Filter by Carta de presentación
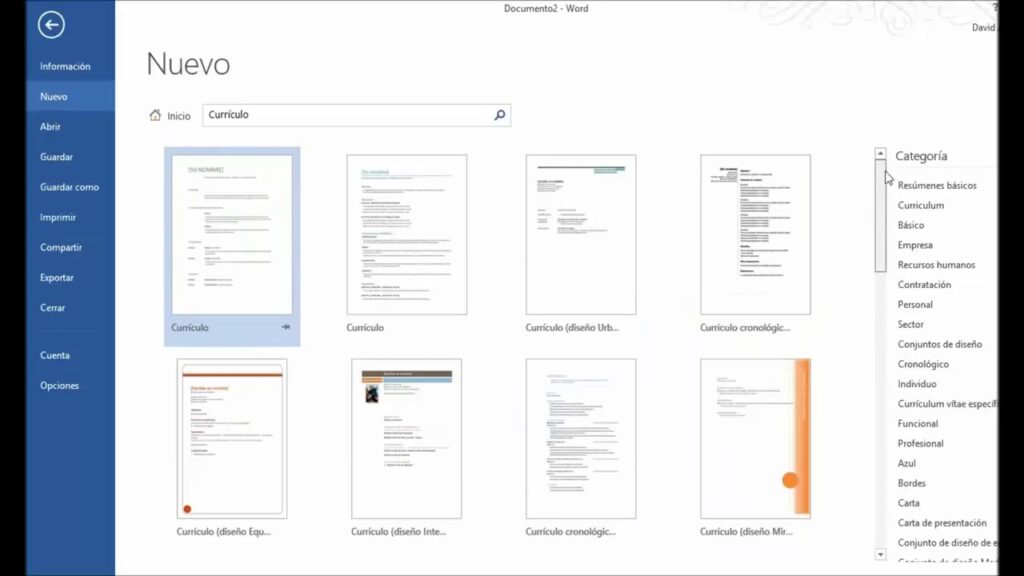Screen dimensions: 1024x576 (941, 522)
